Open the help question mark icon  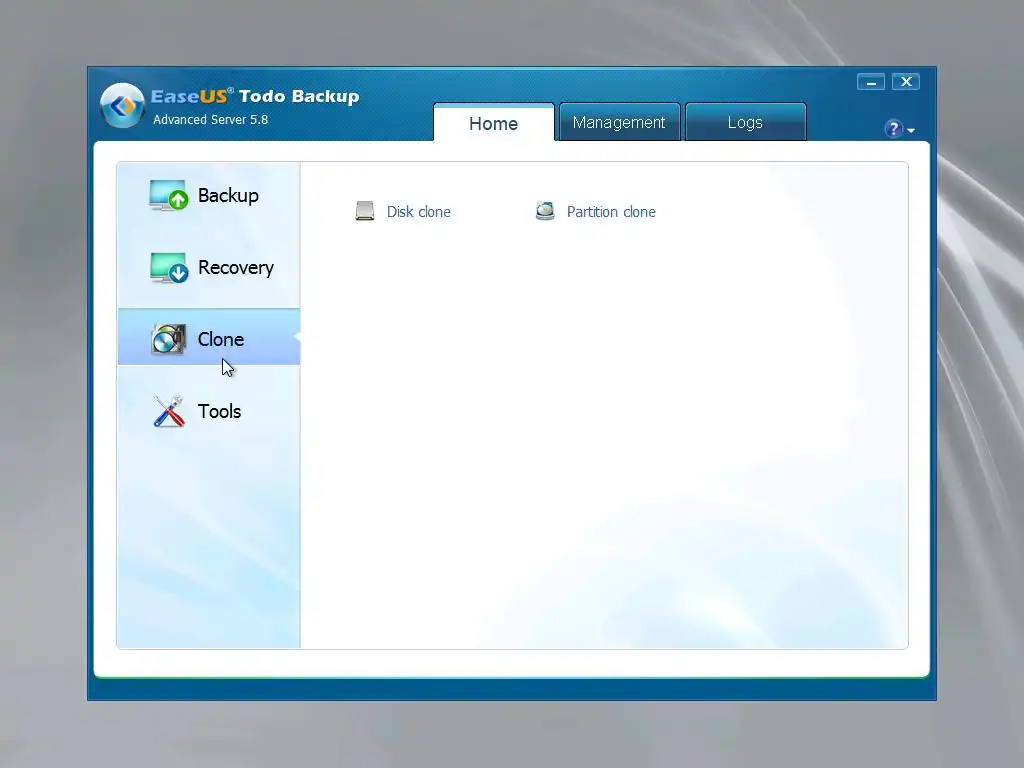tap(893, 129)
